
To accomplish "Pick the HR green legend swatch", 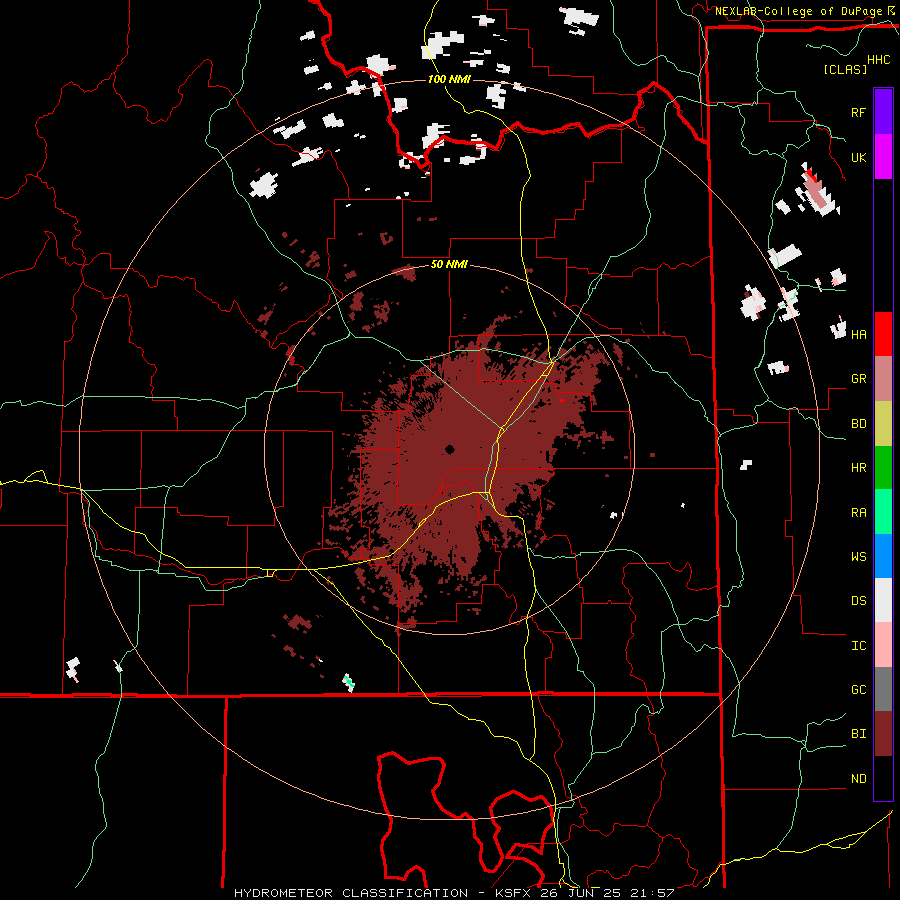I will (x=883, y=467).
